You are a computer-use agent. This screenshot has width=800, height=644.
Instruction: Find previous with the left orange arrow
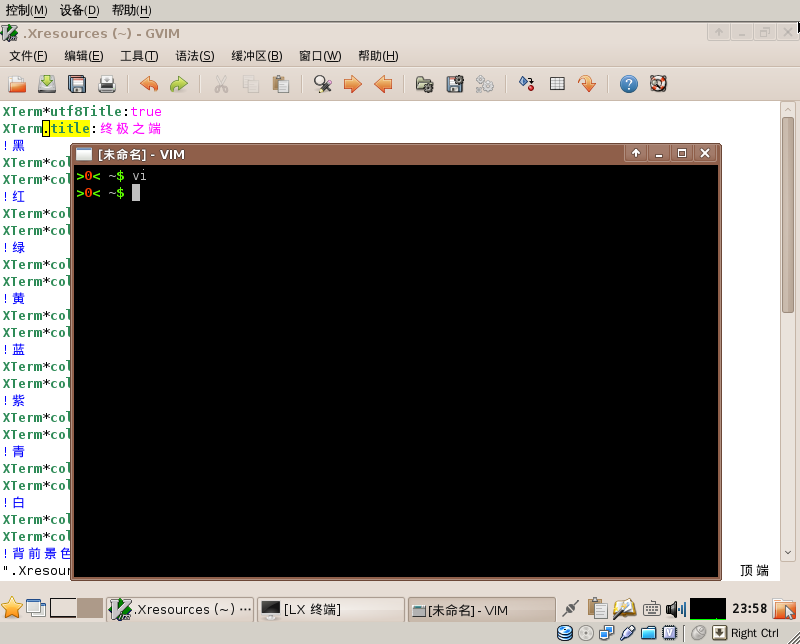tap(383, 84)
